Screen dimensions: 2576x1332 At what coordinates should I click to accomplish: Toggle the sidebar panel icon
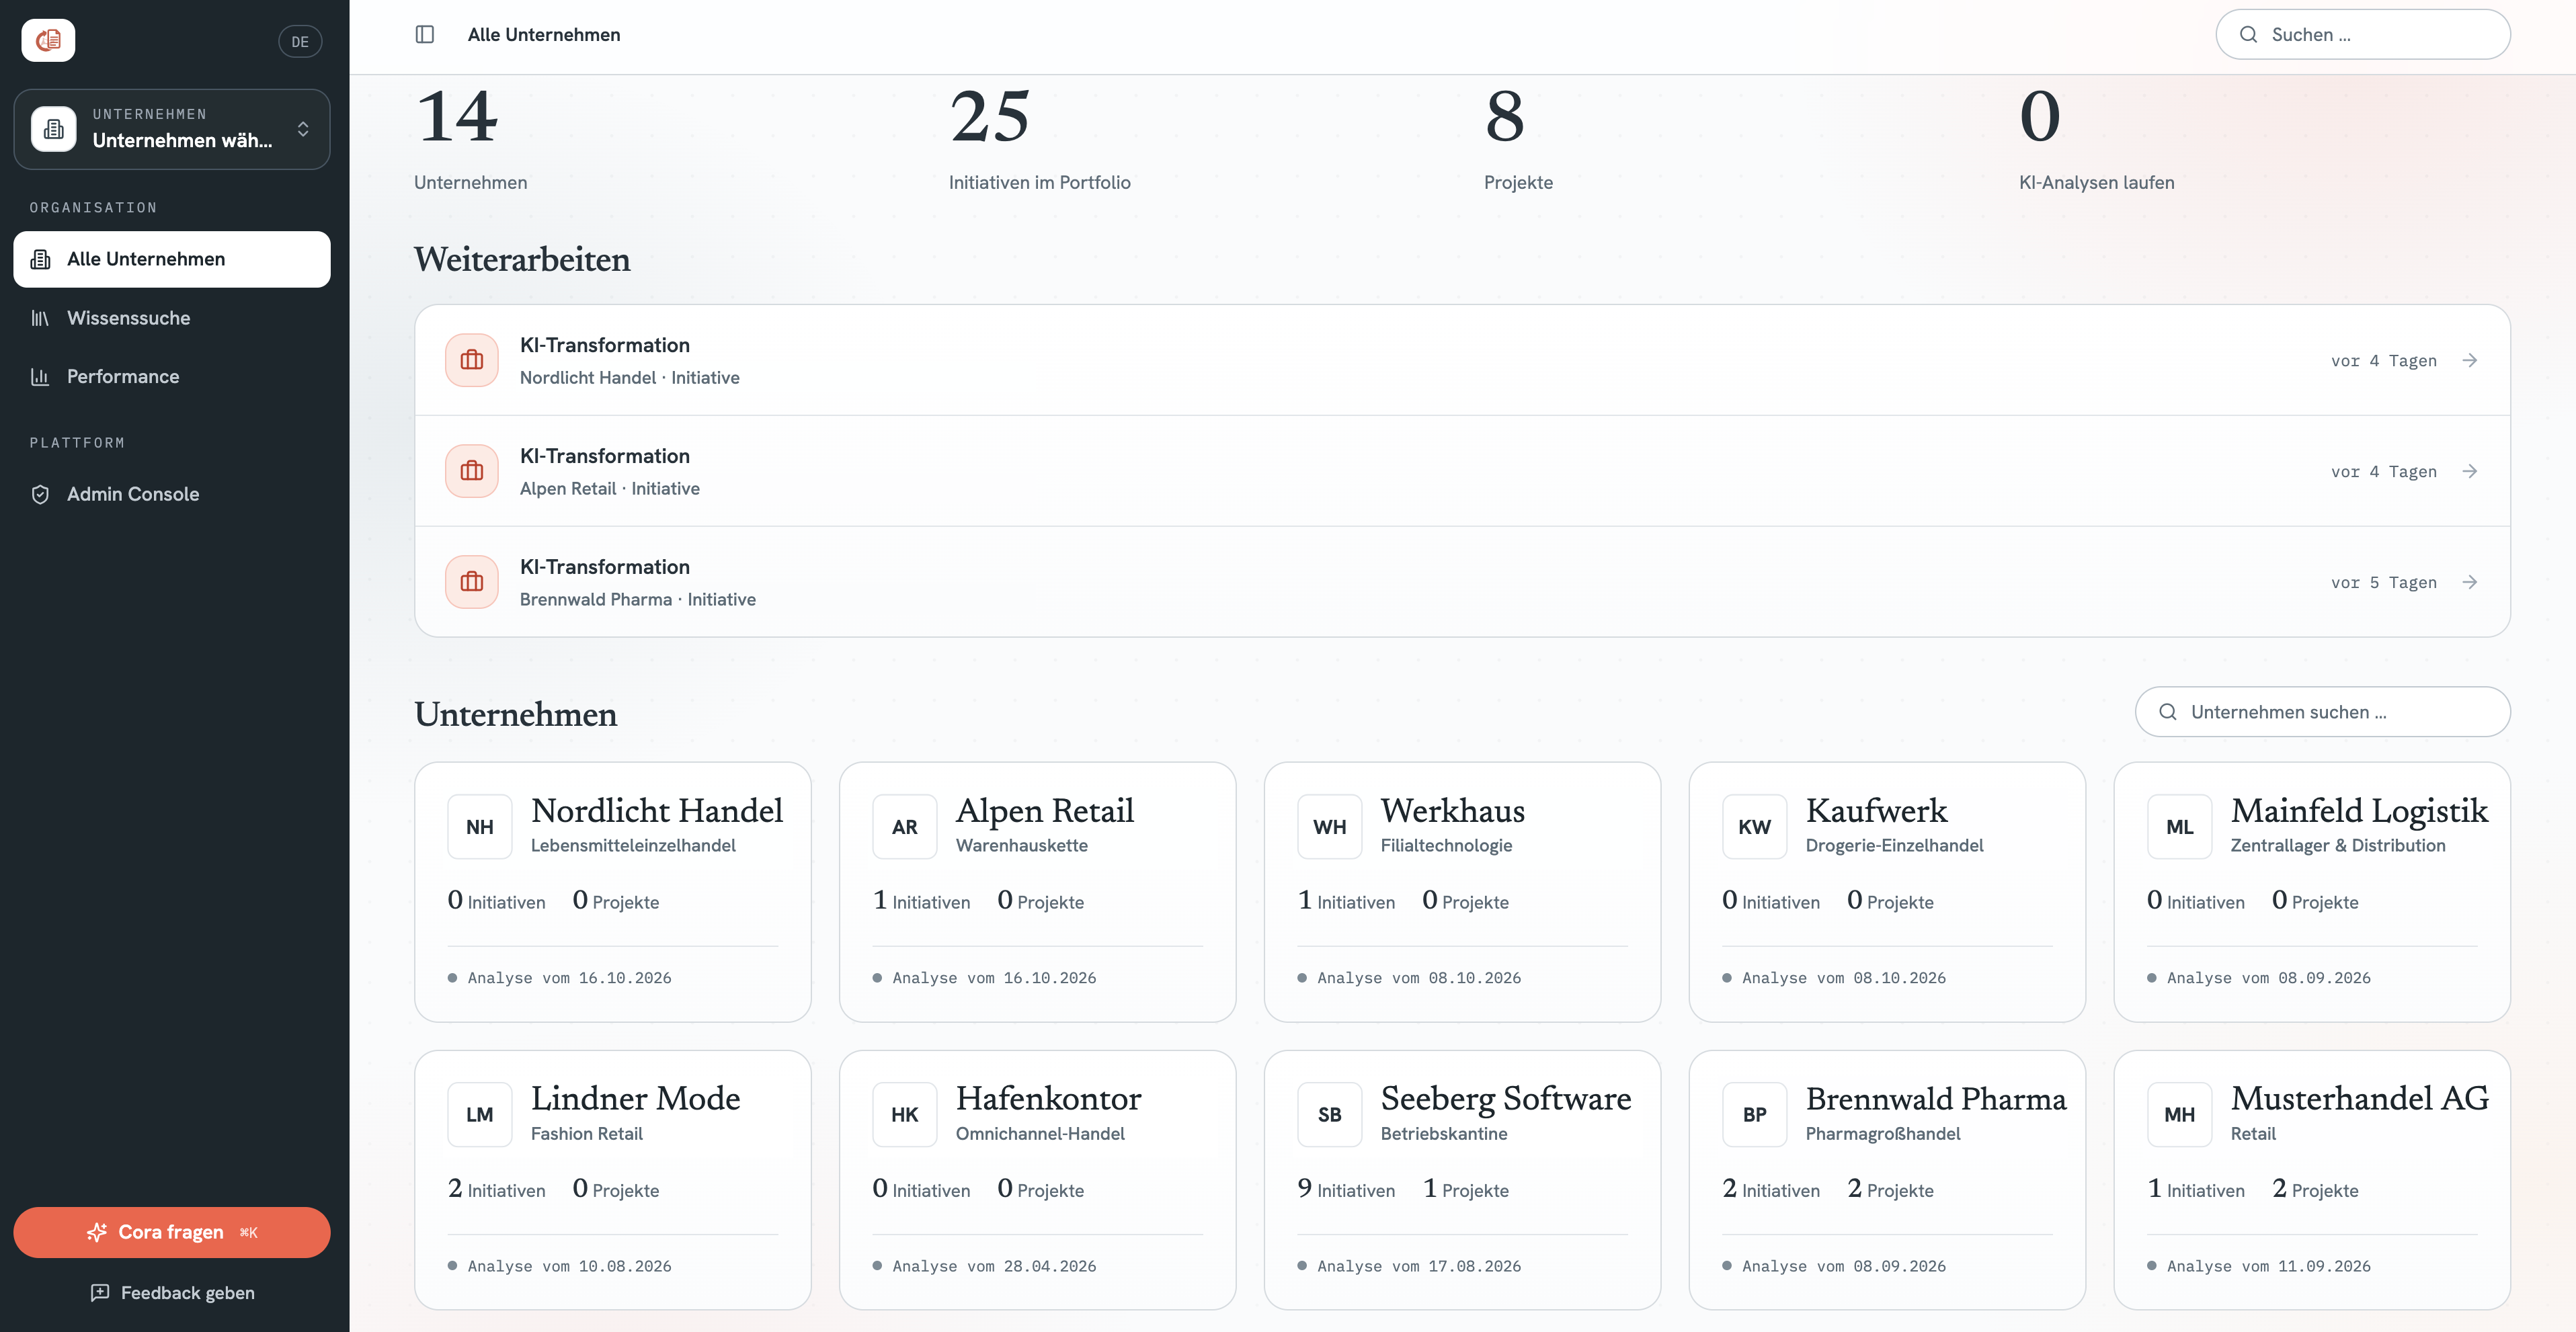(425, 35)
